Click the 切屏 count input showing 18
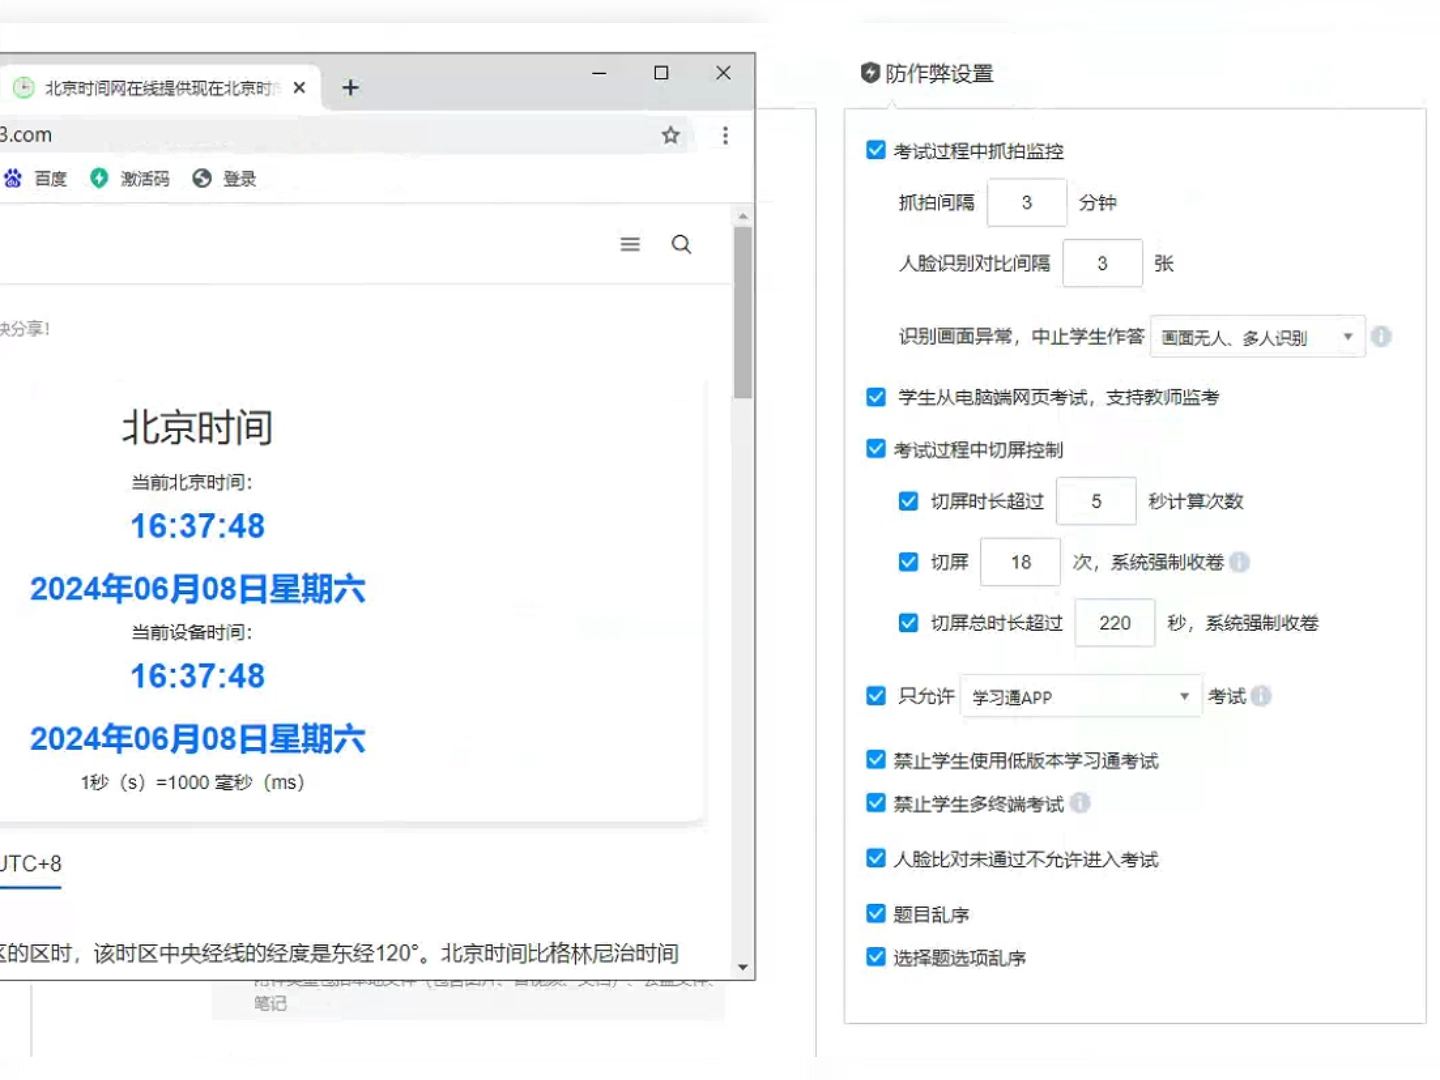 1020,562
